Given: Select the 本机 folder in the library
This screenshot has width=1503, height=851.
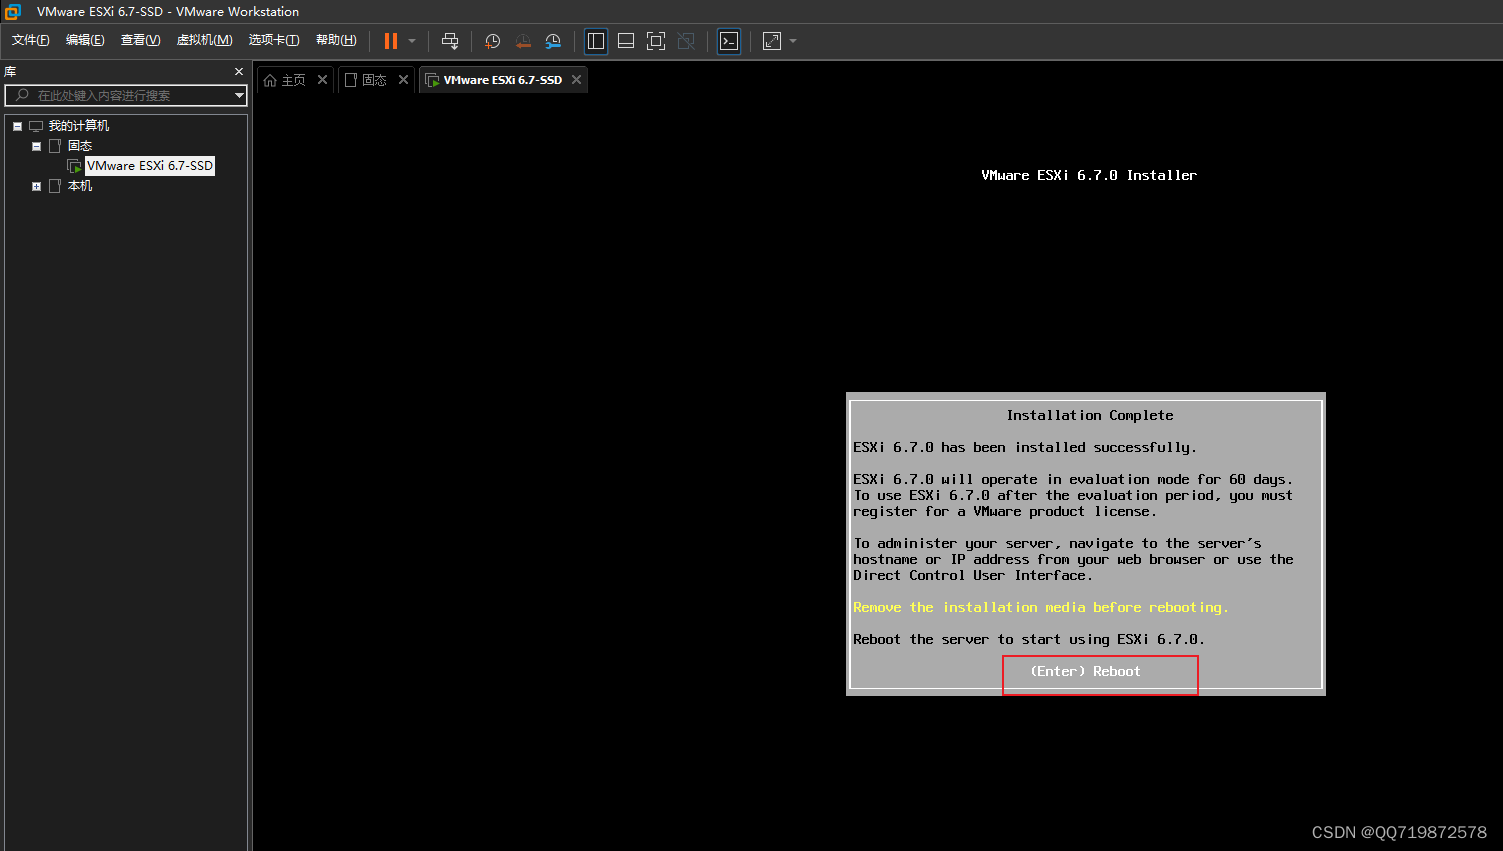Looking at the screenshot, I should tap(80, 186).
